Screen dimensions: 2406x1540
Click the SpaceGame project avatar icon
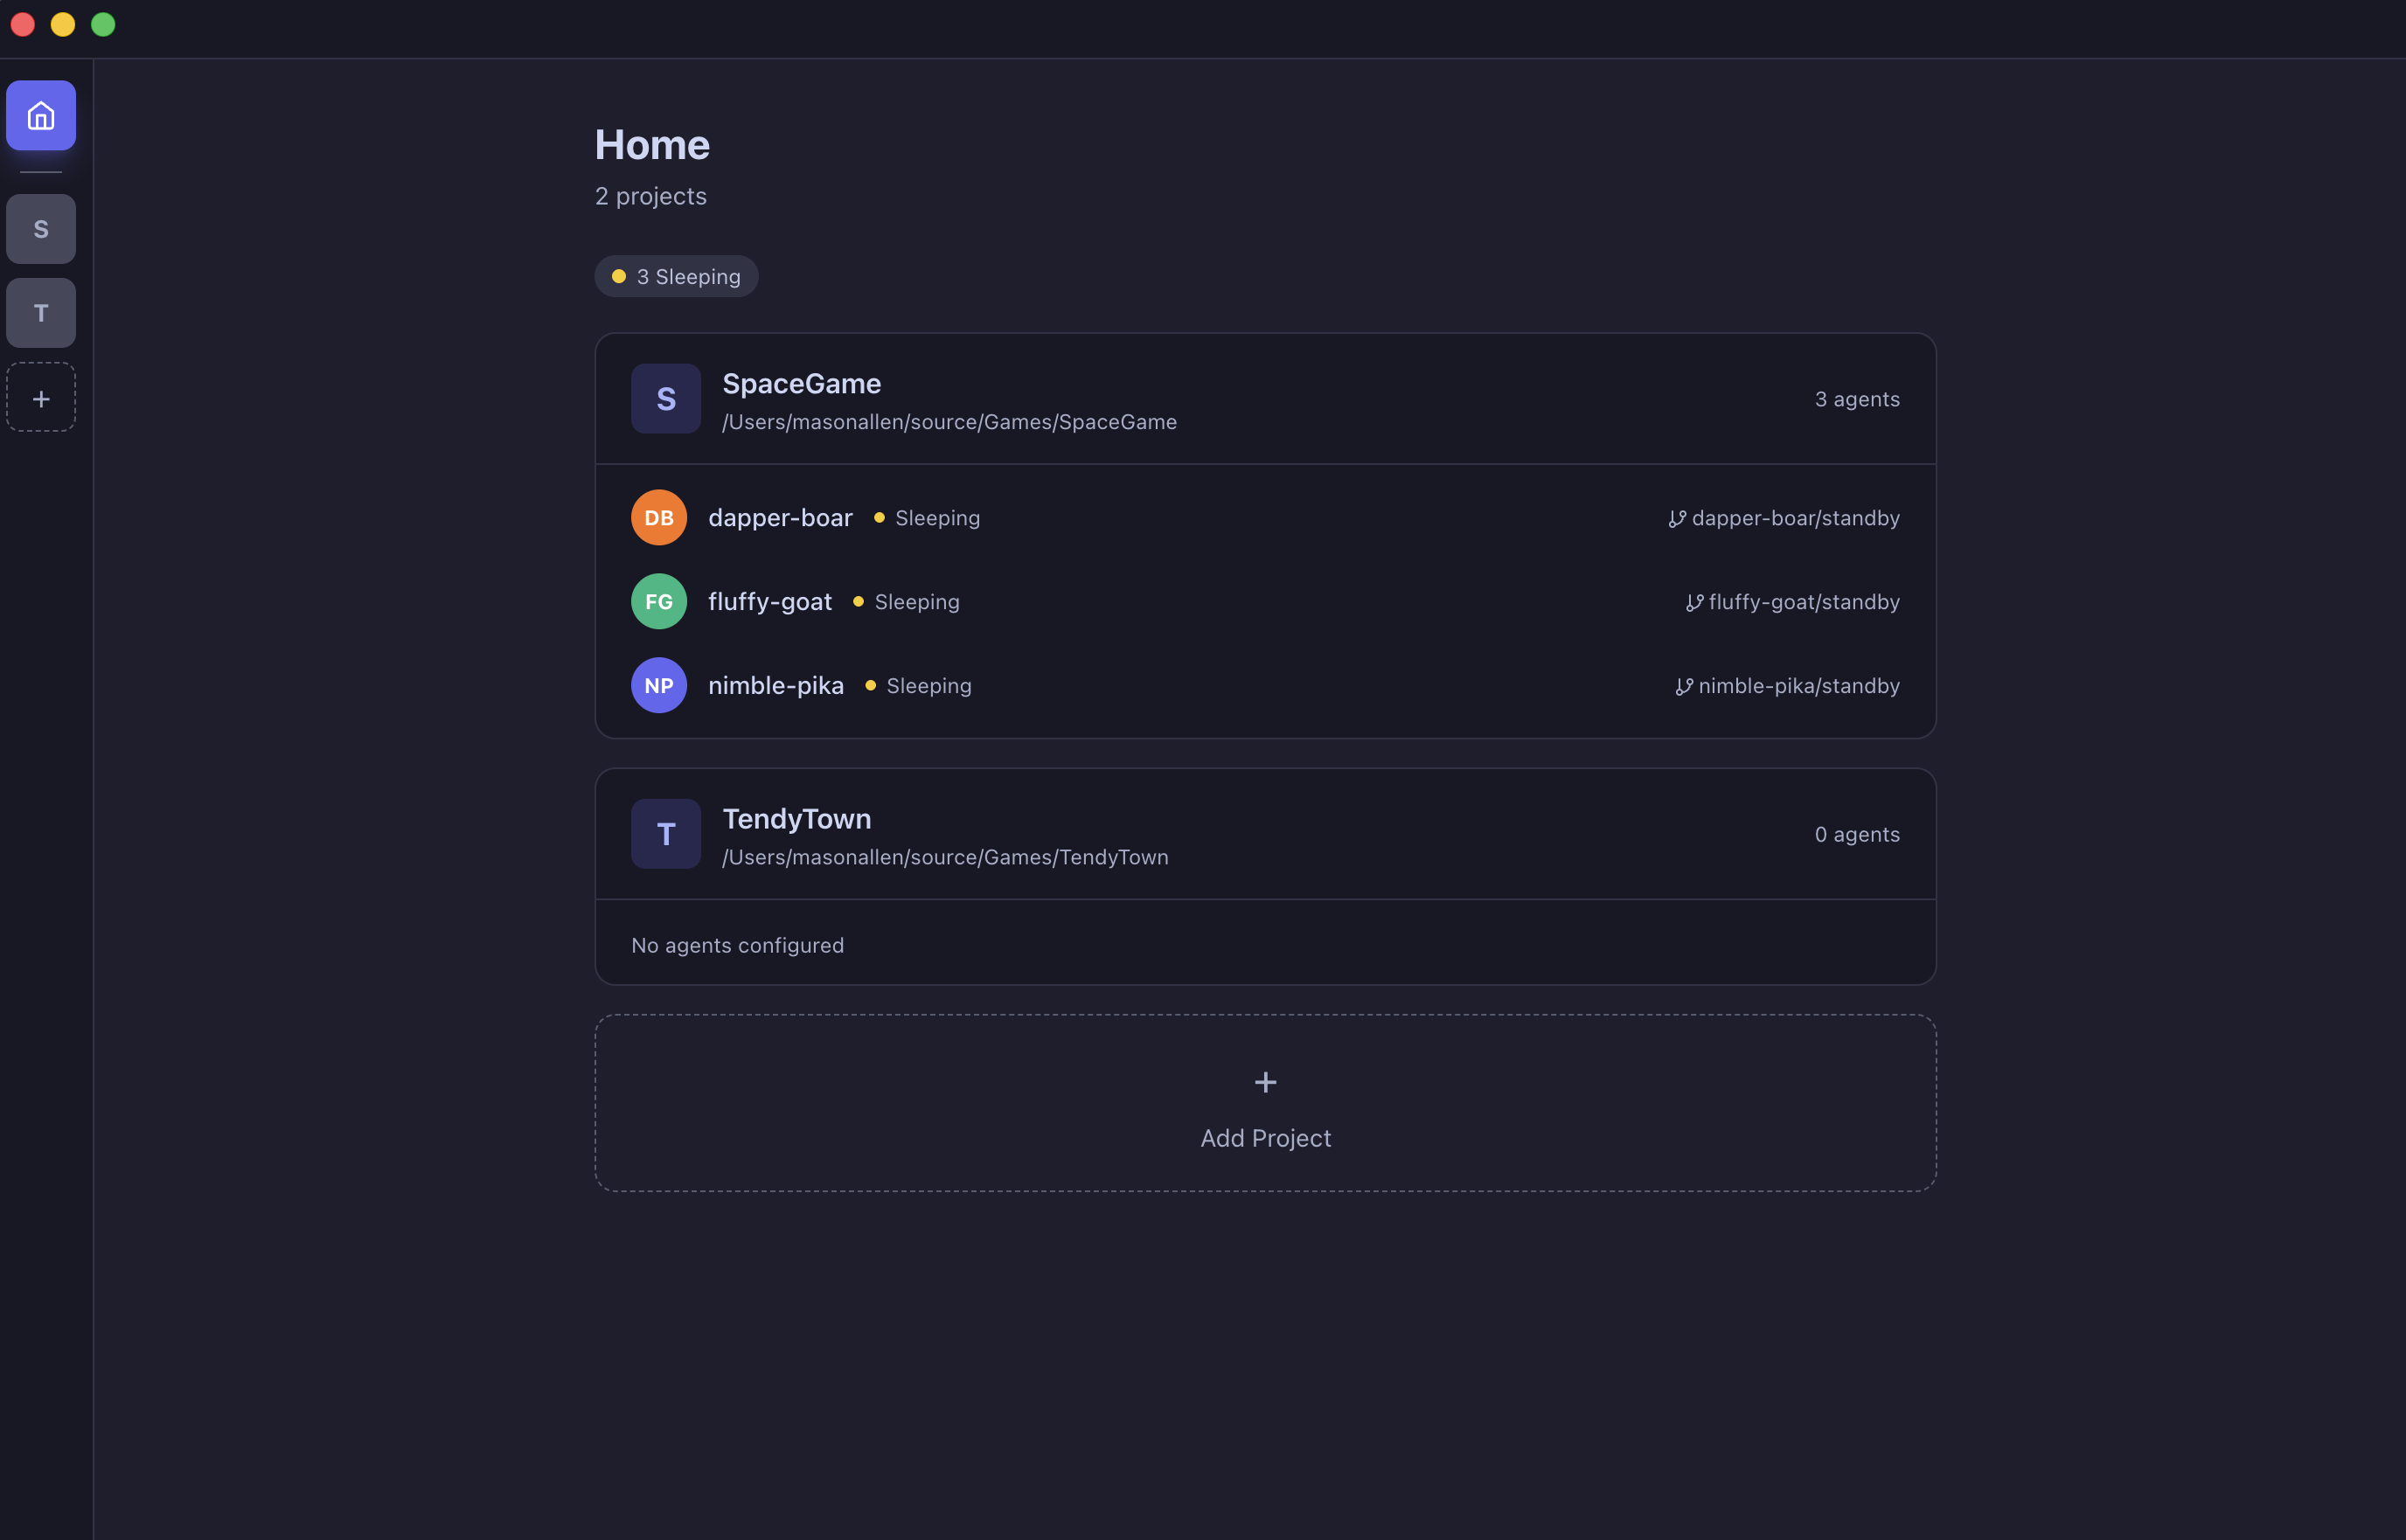point(665,398)
